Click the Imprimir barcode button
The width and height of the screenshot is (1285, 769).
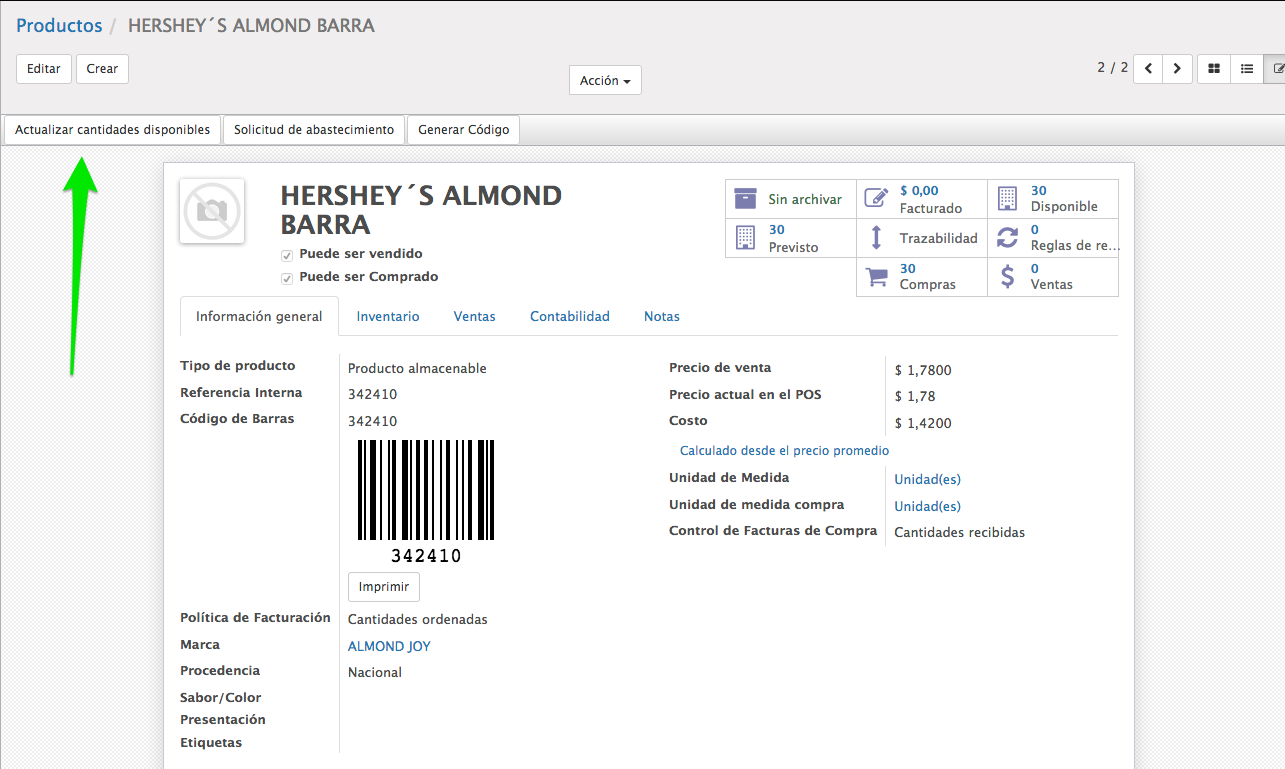[384, 587]
